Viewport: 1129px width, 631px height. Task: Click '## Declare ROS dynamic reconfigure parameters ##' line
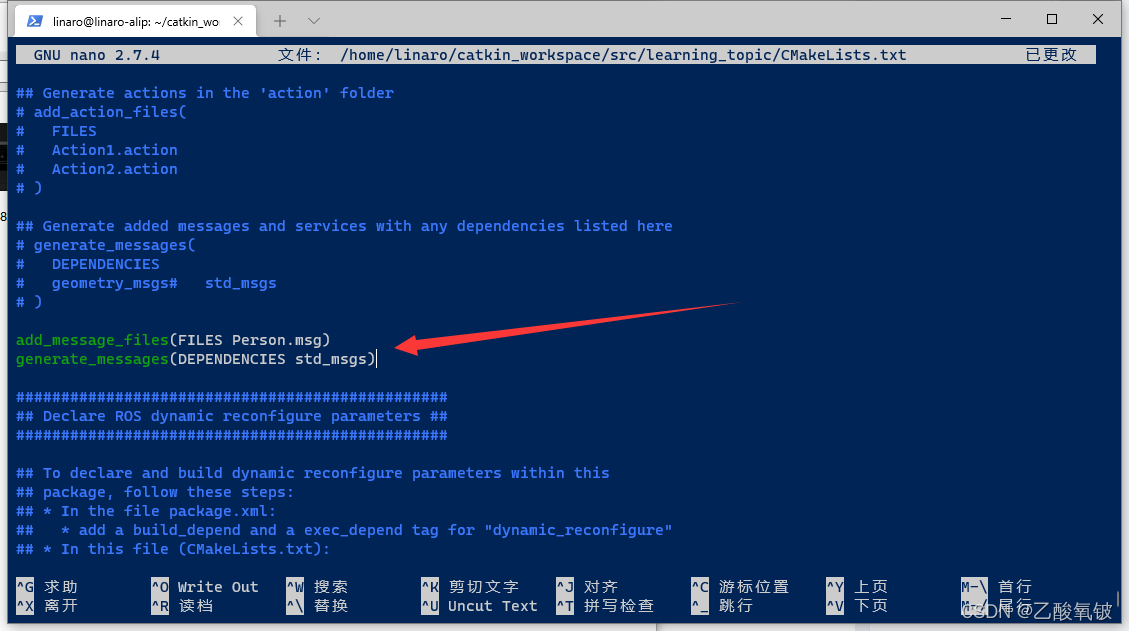coord(232,416)
